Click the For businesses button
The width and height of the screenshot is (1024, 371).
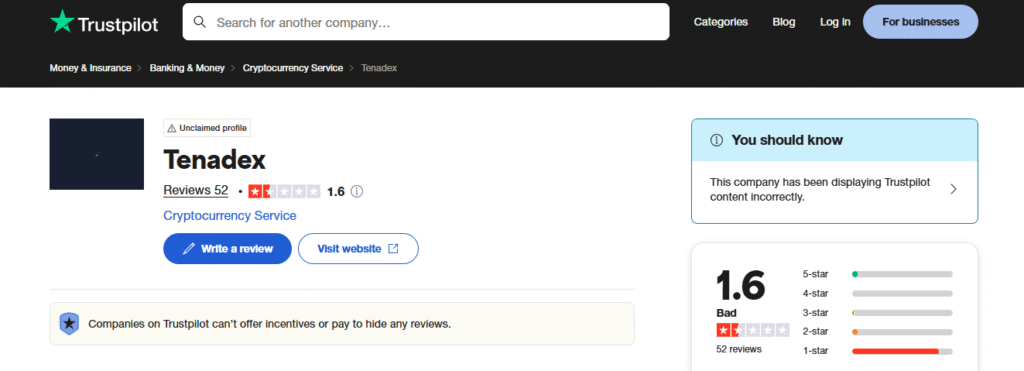(x=920, y=22)
